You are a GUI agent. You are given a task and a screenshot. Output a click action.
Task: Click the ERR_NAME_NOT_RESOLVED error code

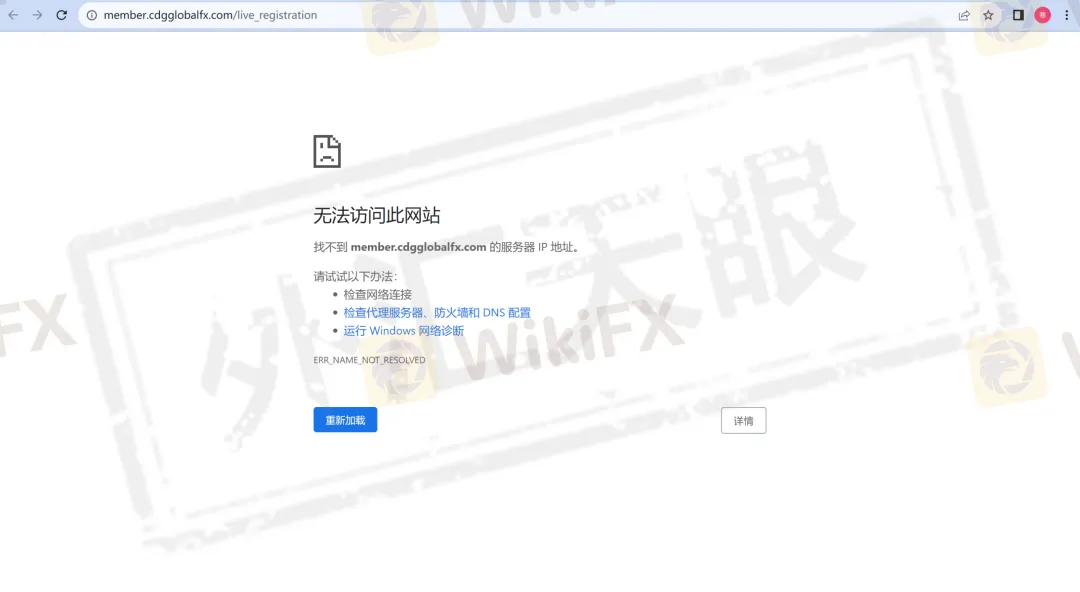pos(369,360)
